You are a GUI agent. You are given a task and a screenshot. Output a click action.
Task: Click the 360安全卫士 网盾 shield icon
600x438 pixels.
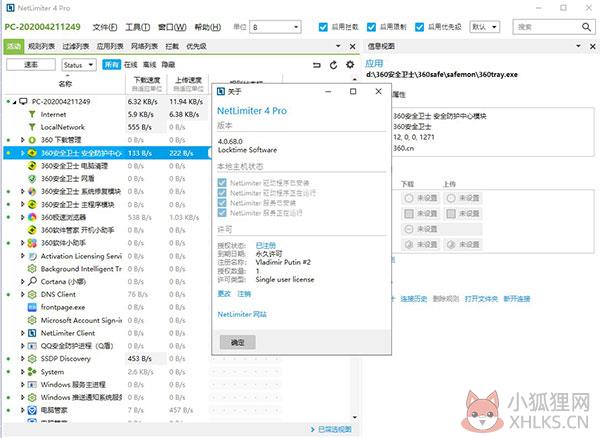(33, 179)
